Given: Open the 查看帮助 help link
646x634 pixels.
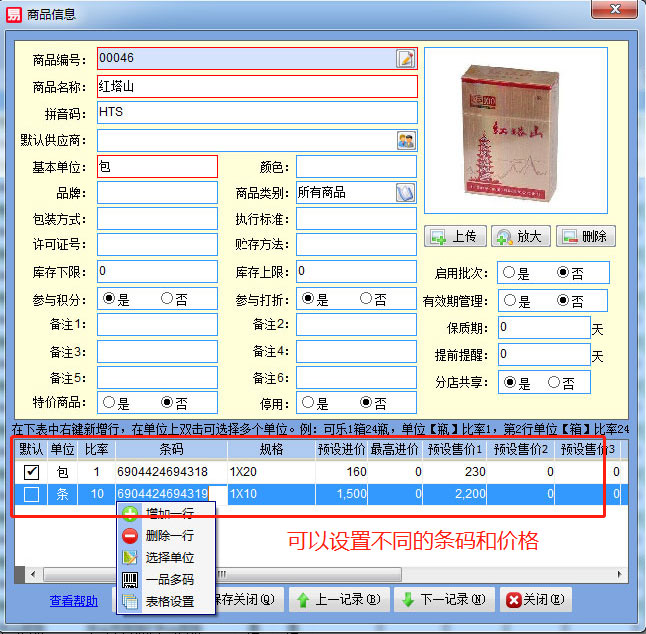Looking at the screenshot, I should click(x=74, y=601).
